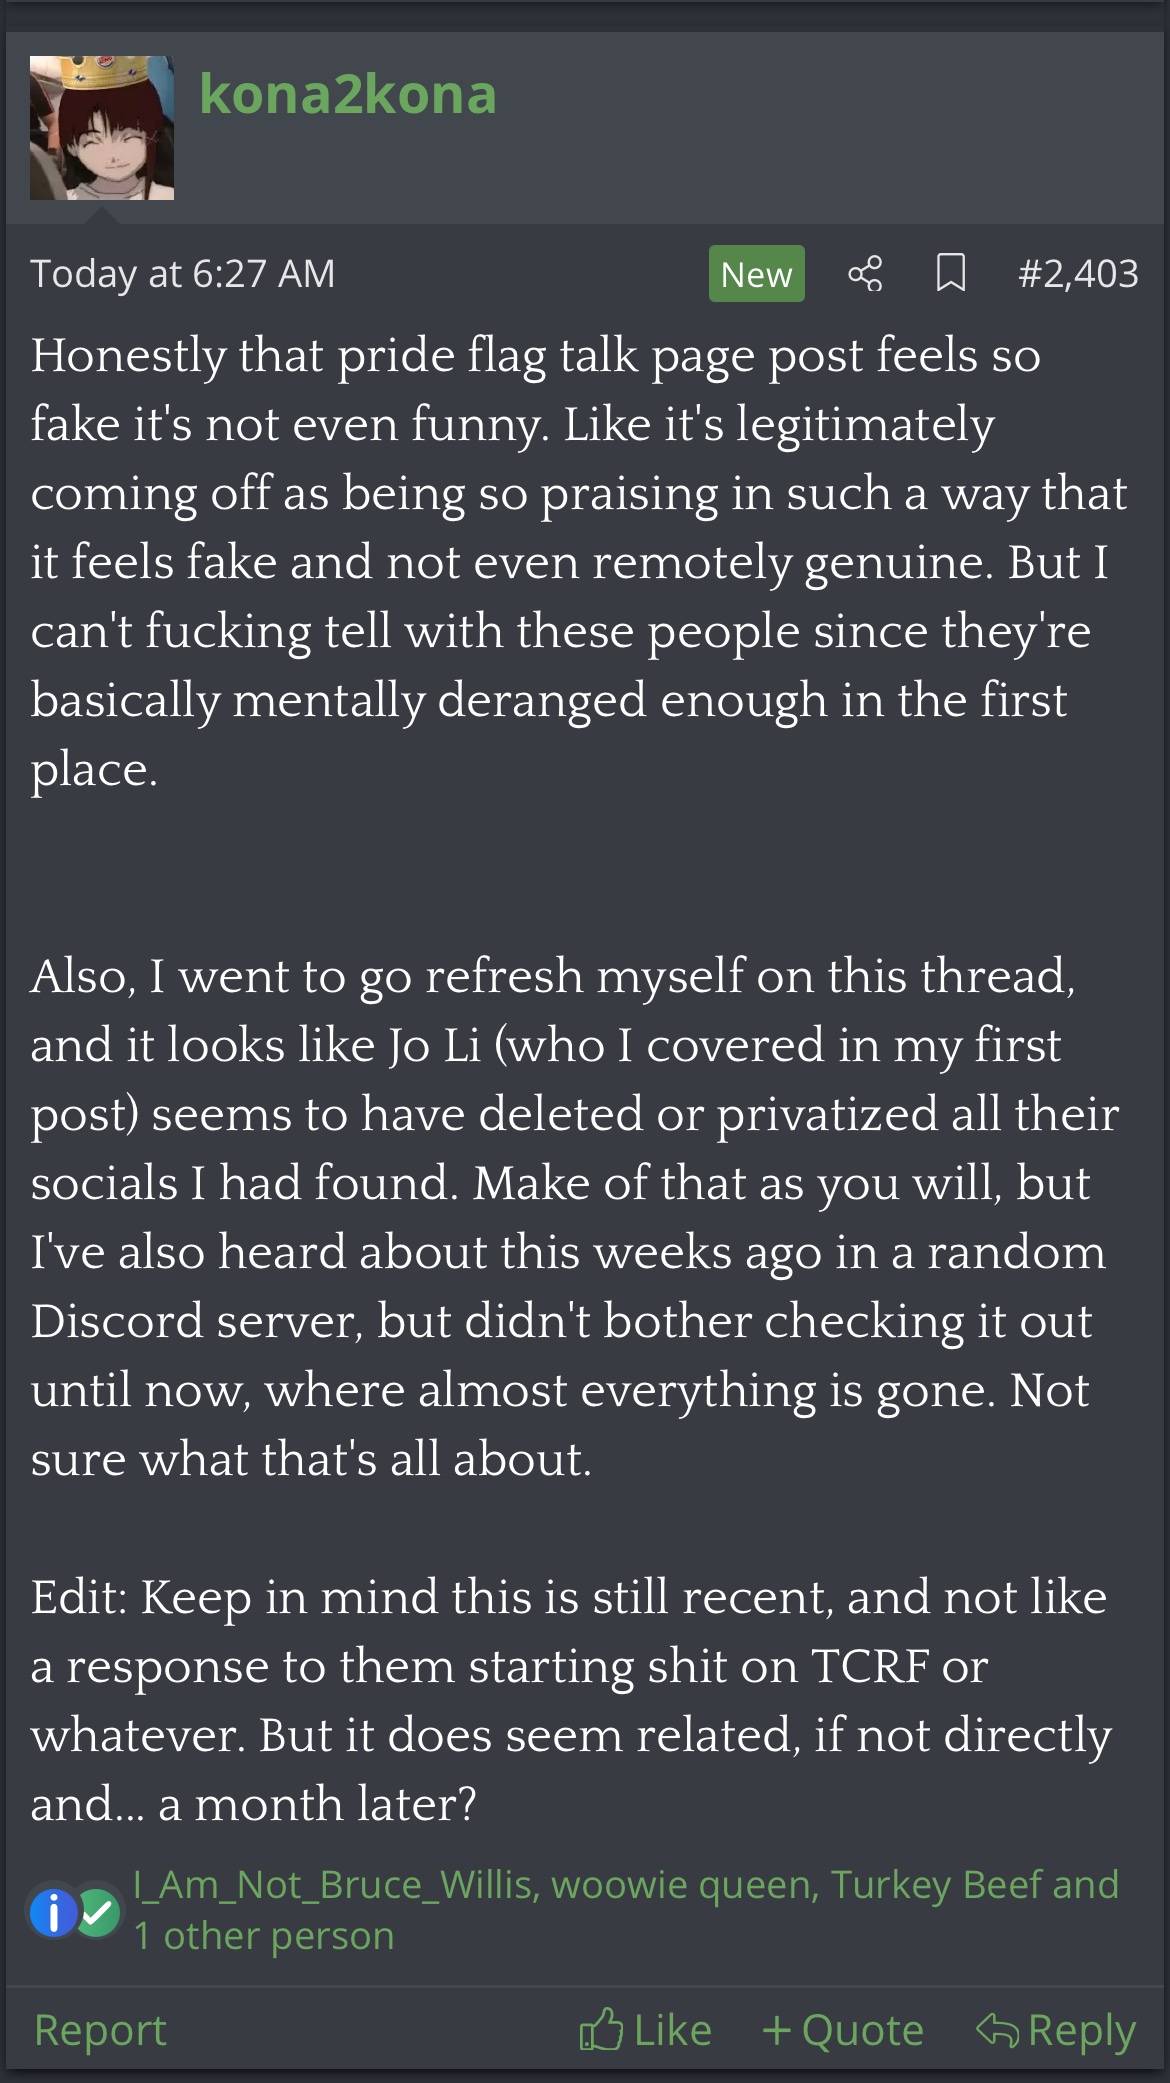Click the share post icon
The height and width of the screenshot is (2083, 1170).
865,273
